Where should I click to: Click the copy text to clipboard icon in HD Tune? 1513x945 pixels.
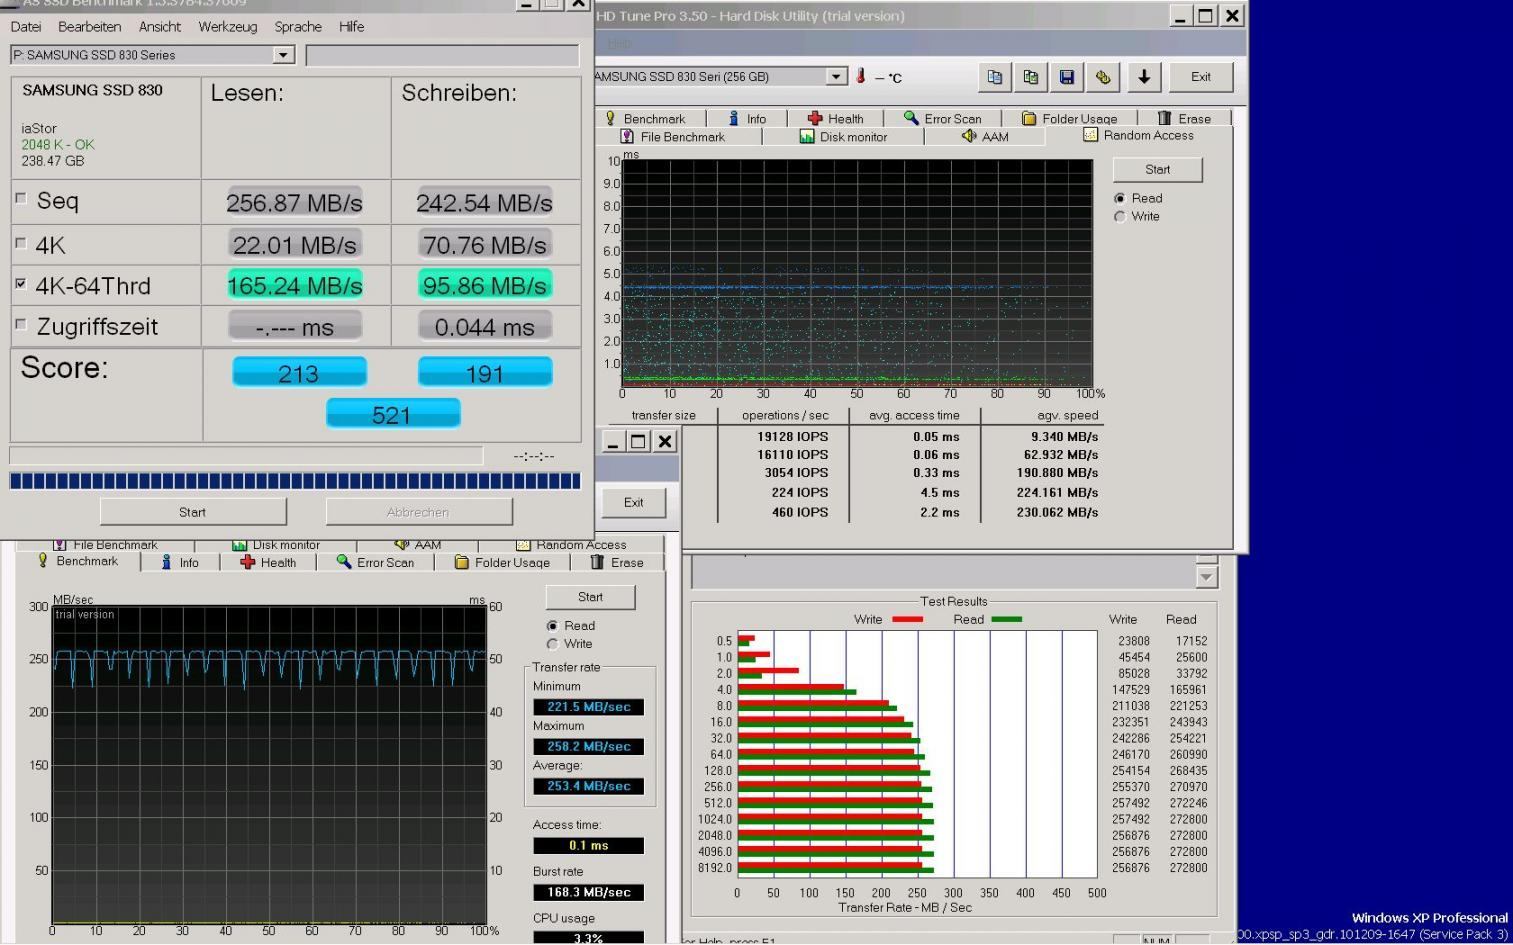[x=995, y=77]
